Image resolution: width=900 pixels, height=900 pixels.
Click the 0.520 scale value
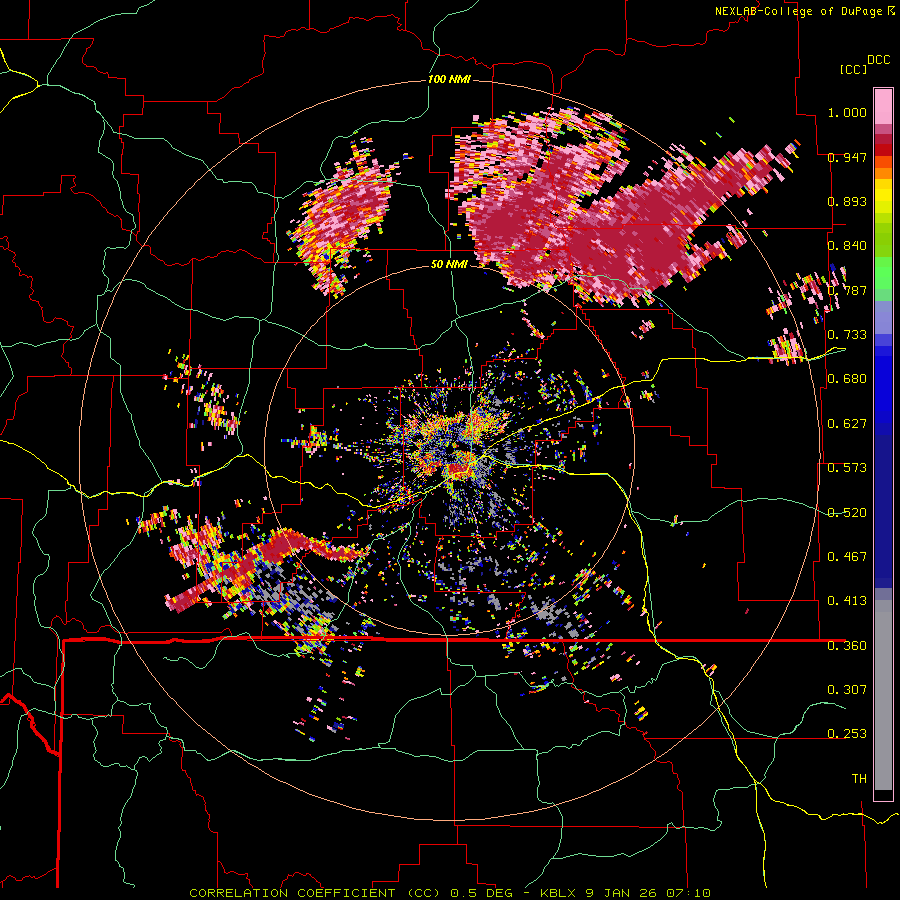847,513
